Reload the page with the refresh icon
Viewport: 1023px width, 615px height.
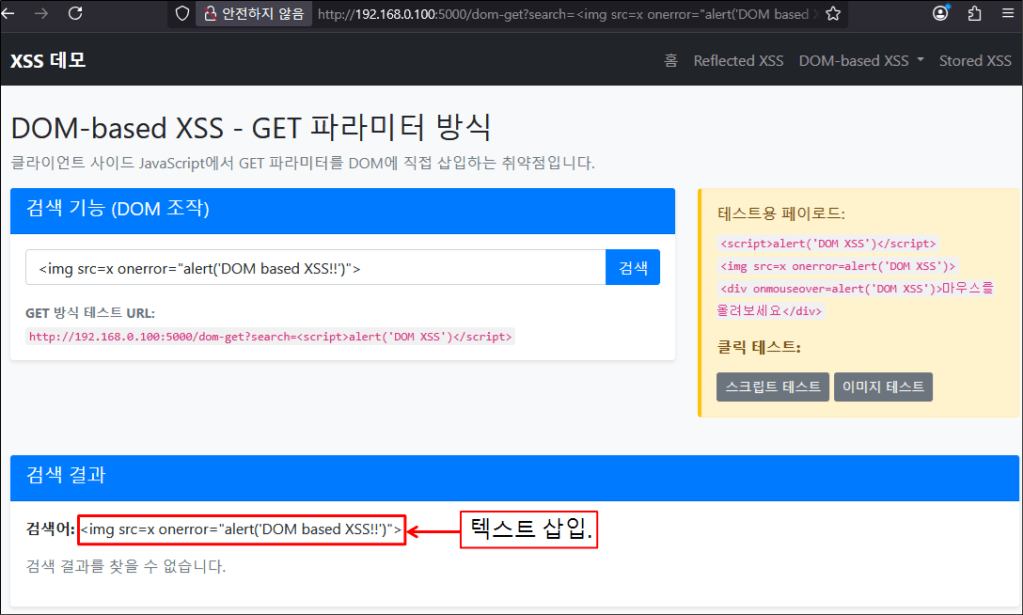pyautogui.click(x=75, y=14)
